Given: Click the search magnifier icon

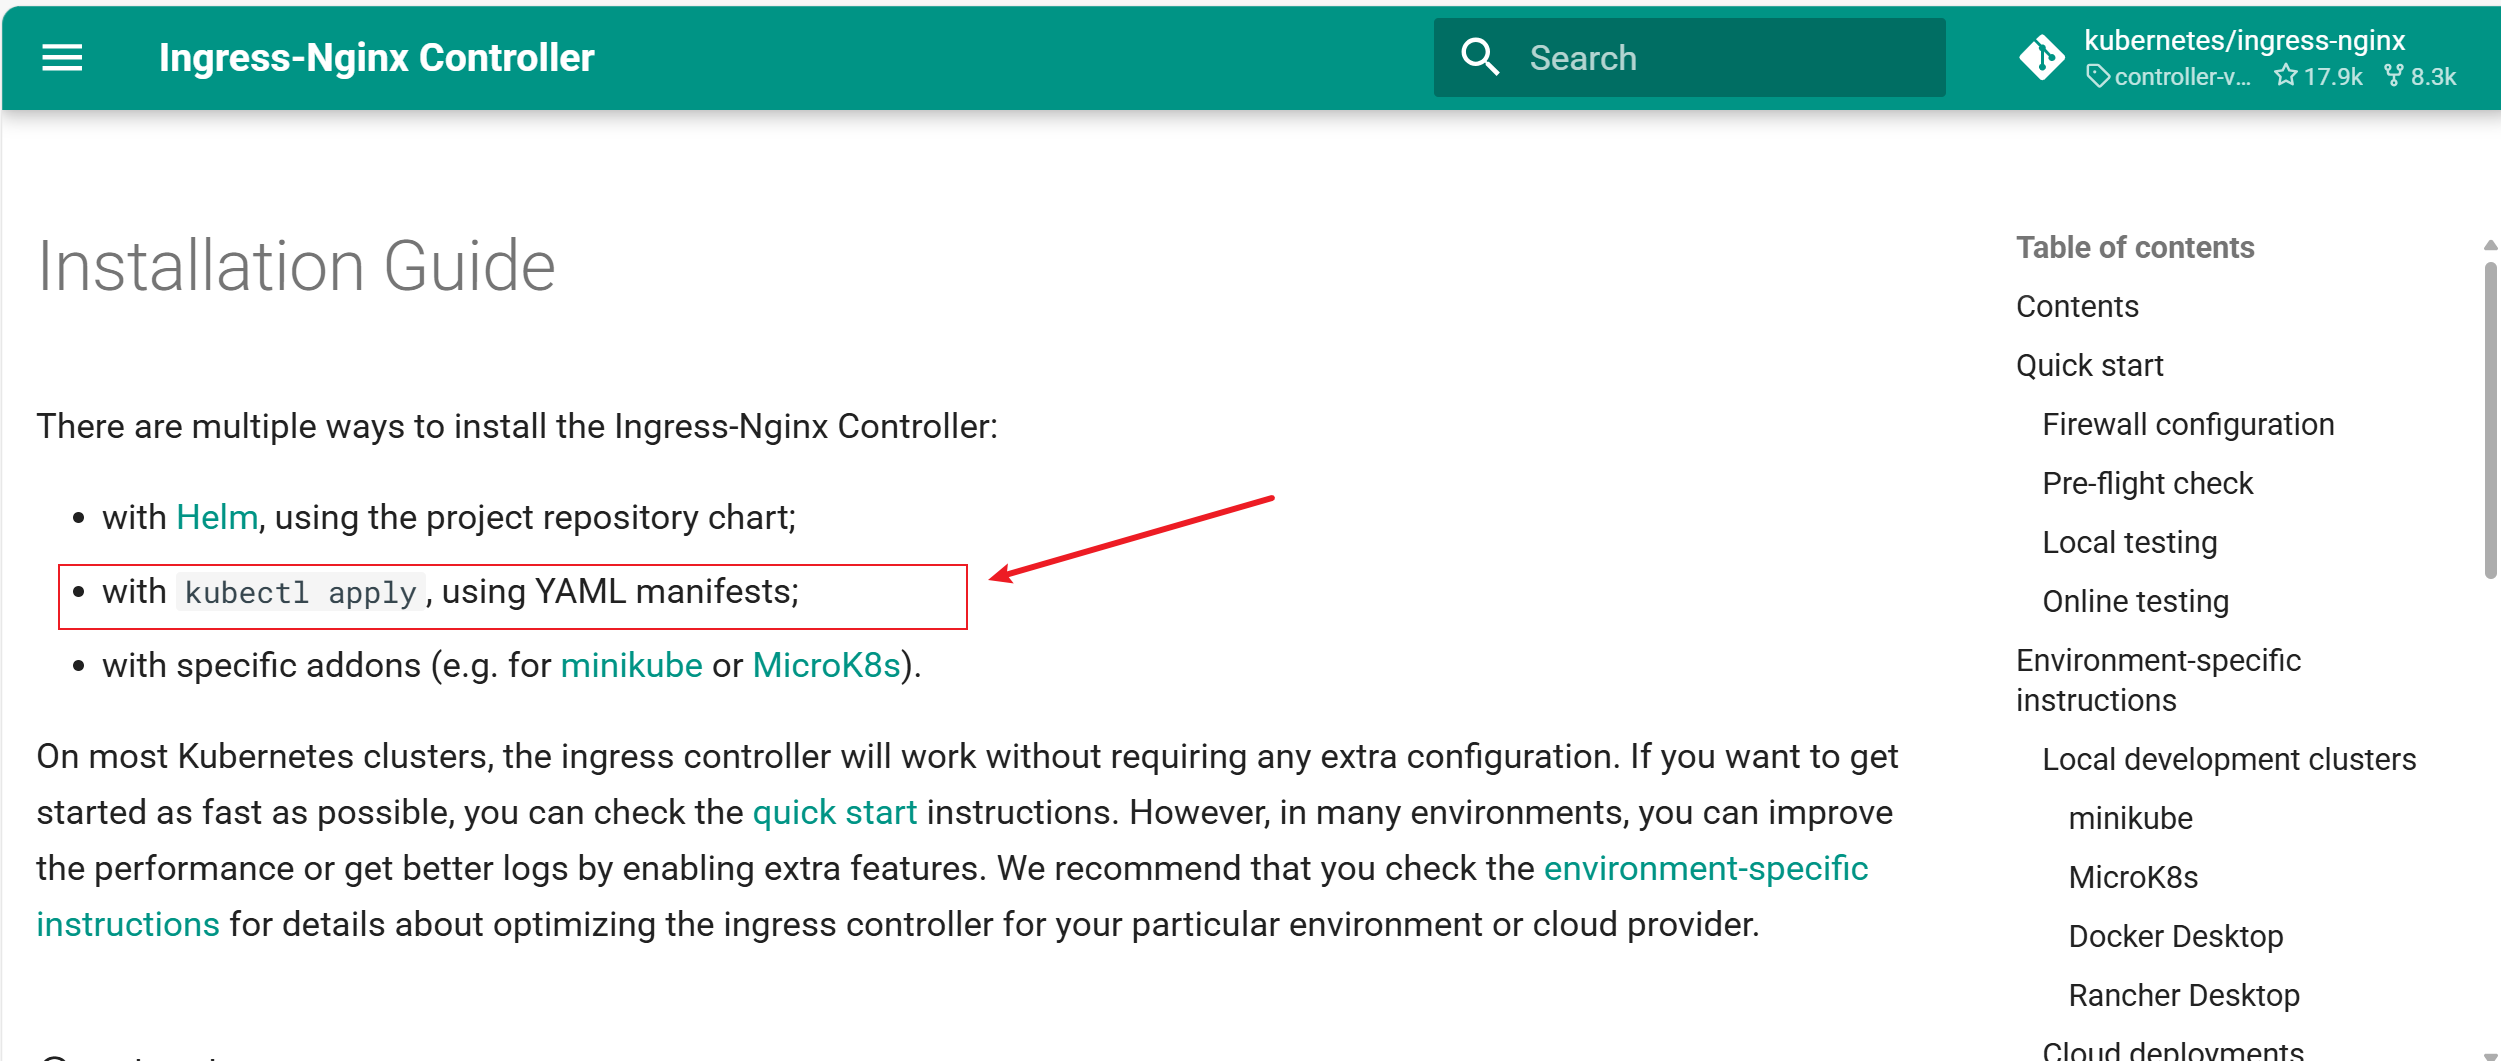Looking at the screenshot, I should pos(1480,57).
